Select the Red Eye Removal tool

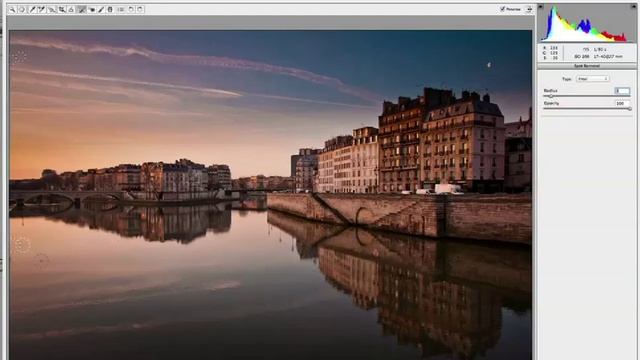(x=92, y=9)
